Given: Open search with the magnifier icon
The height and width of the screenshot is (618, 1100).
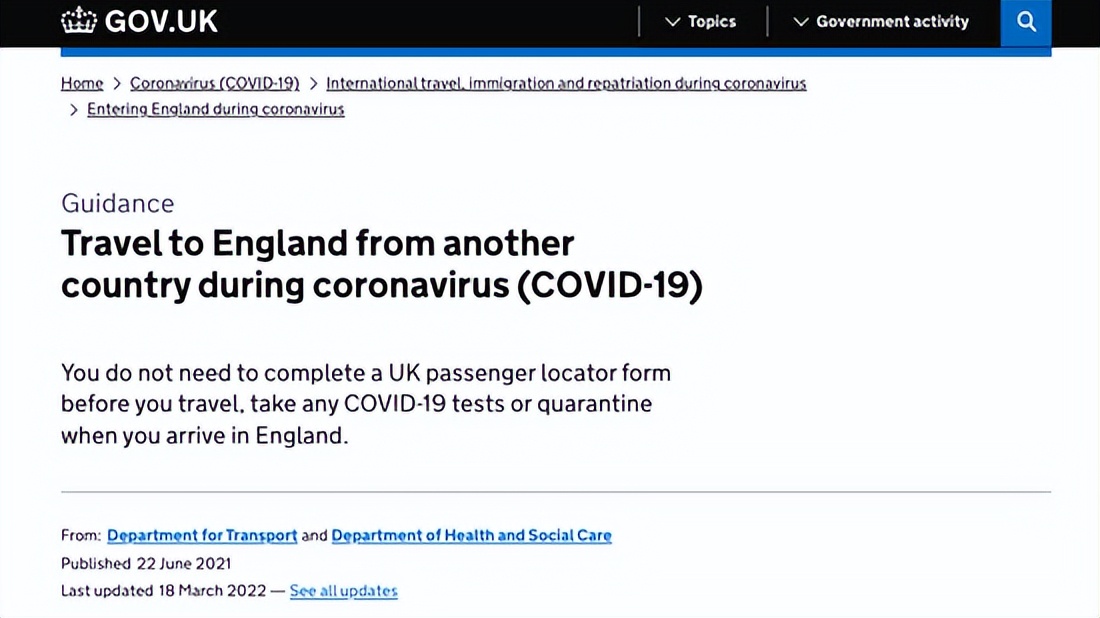Looking at the screenshot, I should click(1026, 21).
